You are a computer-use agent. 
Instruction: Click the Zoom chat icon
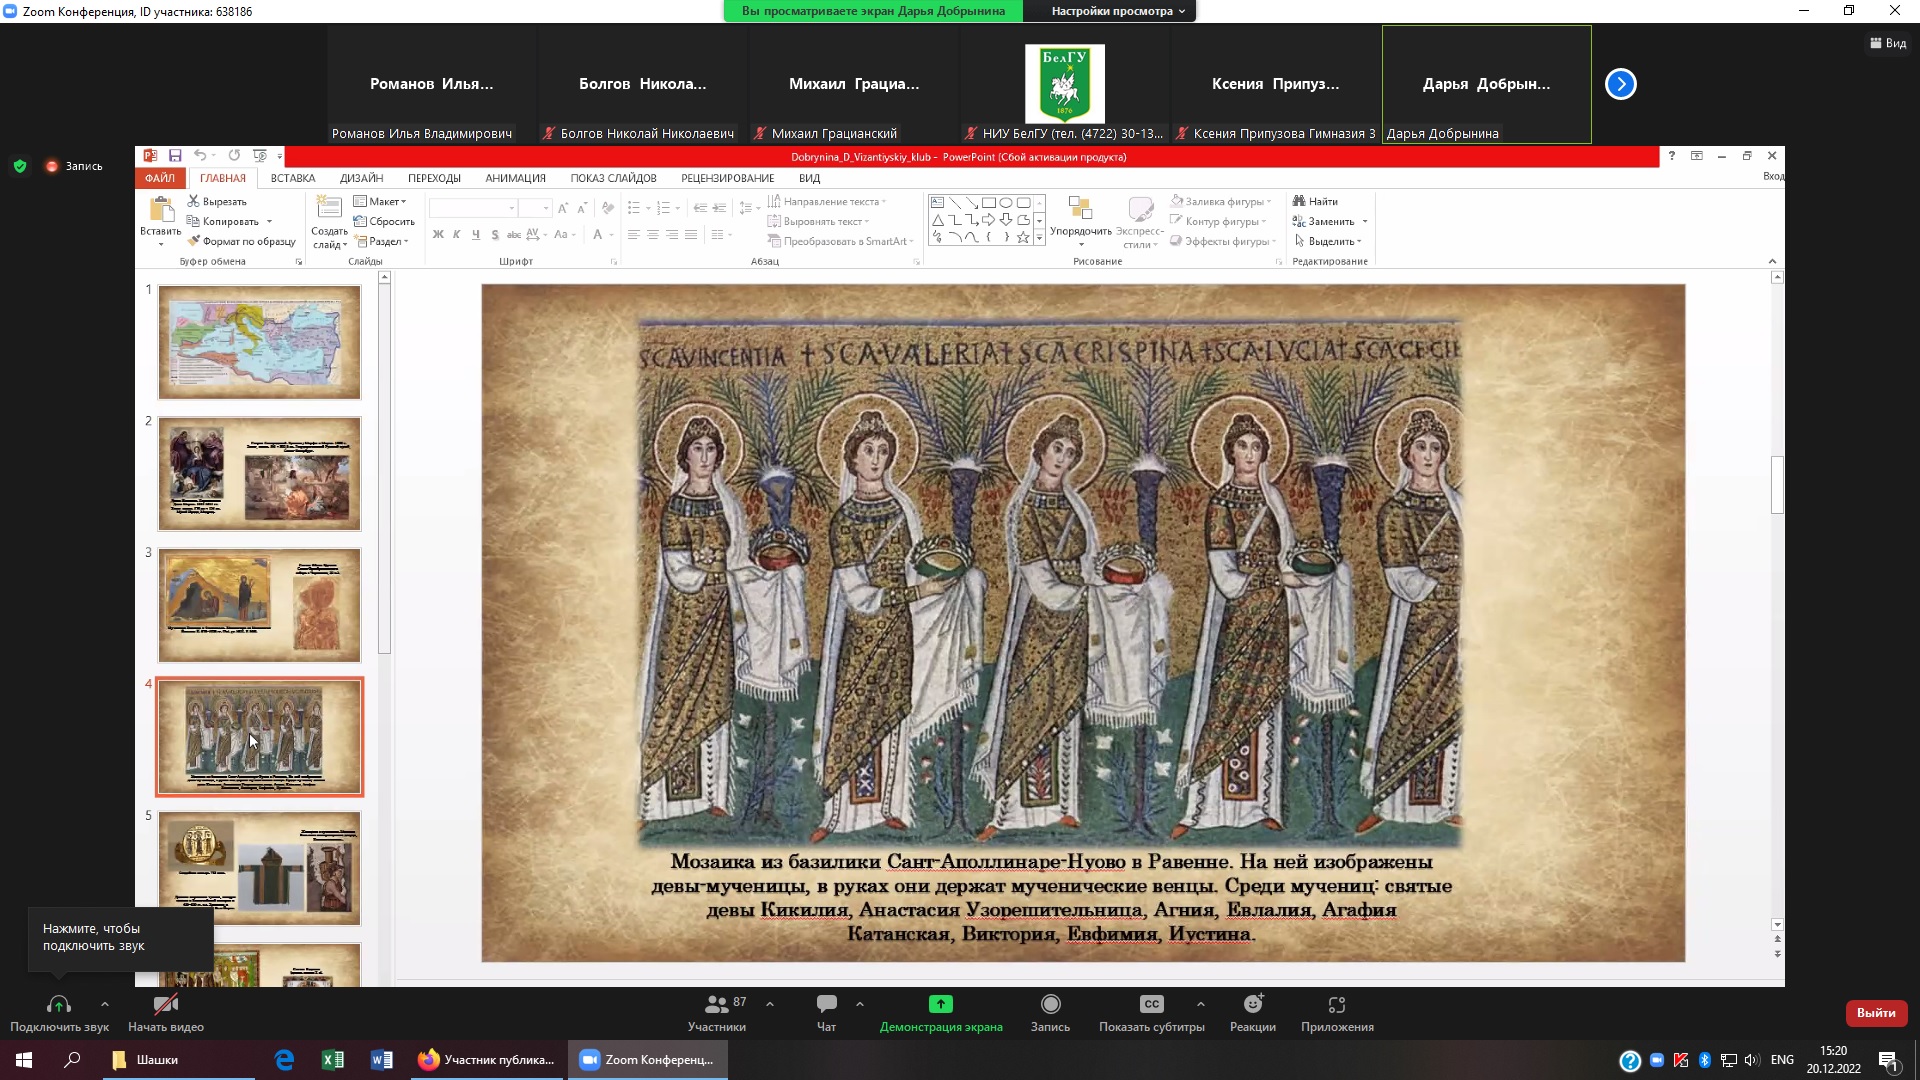click(x=826, y=1005)
